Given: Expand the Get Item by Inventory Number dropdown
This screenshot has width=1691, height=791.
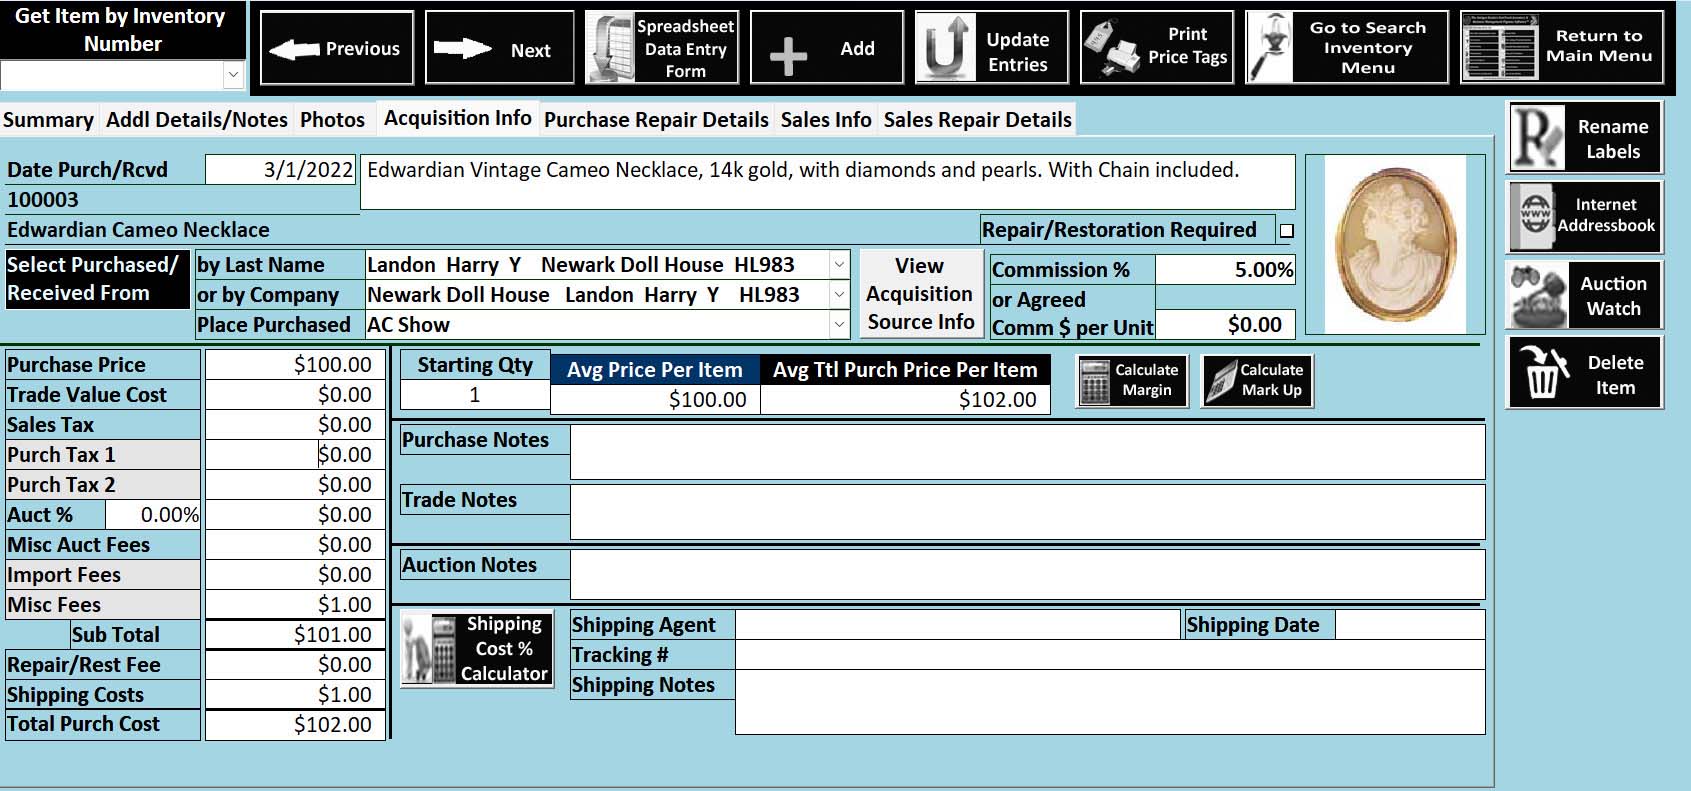Looking at the screenshot, I should tap(233, 75).
